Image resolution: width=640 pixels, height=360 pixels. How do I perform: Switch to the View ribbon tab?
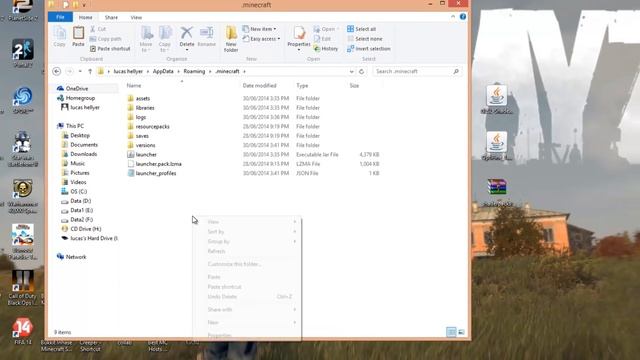[x=136, y=17]
